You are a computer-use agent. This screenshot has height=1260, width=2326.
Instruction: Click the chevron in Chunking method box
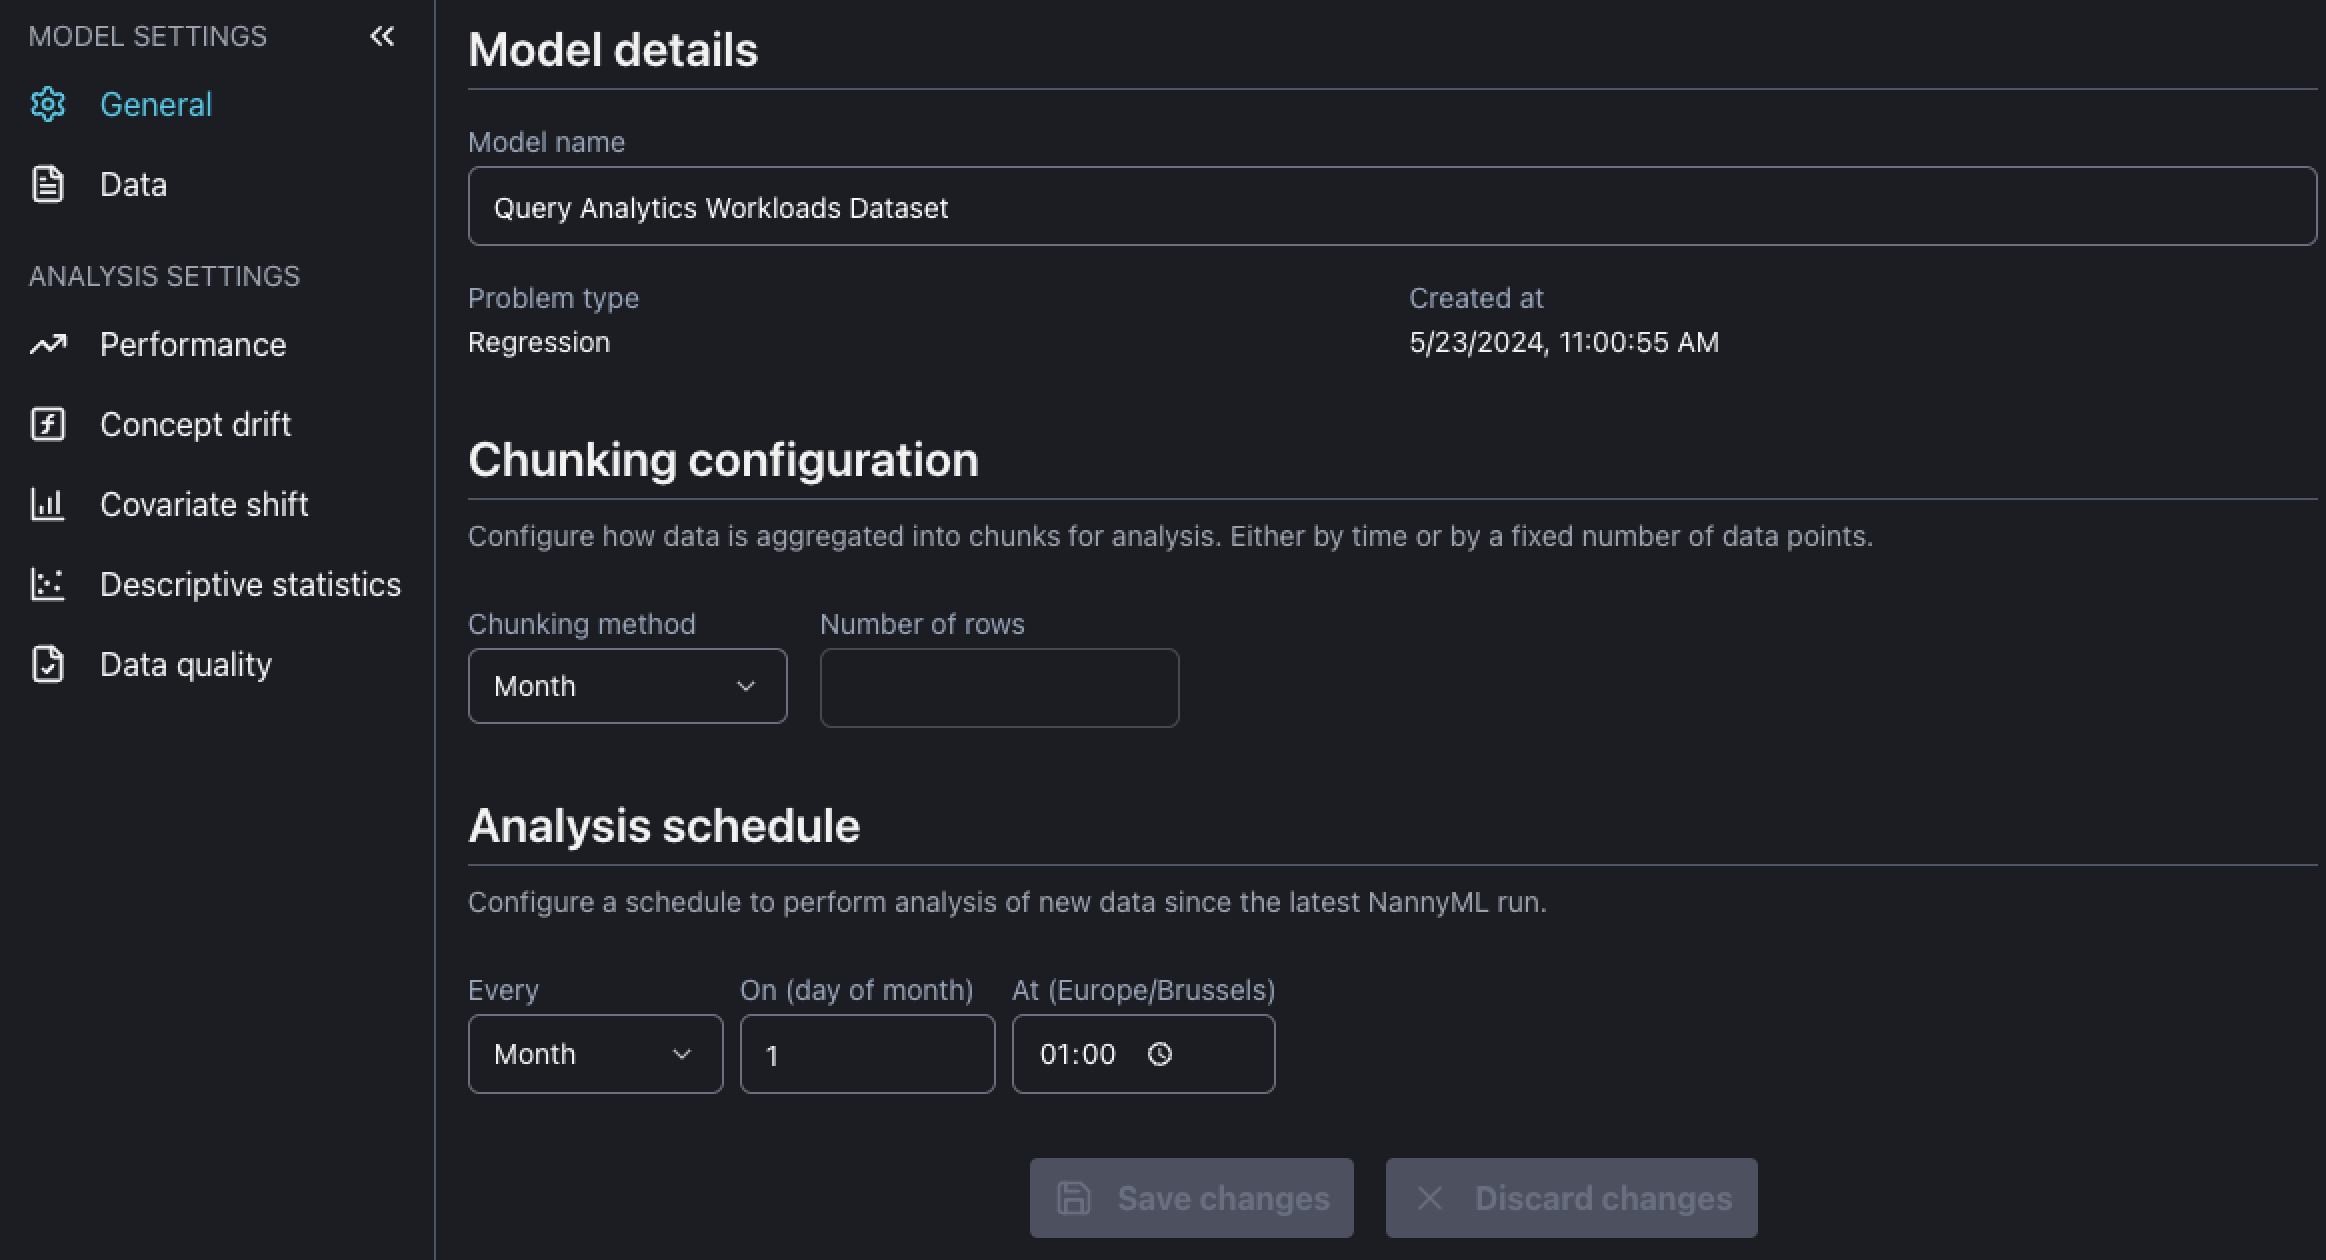pyautogui.click(x=745, y=686)
